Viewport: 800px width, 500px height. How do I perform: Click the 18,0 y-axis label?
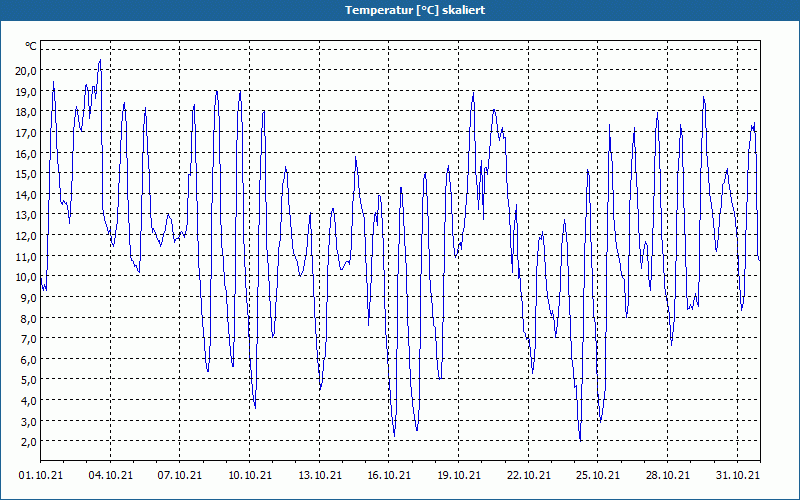click(x=26, y=112)
